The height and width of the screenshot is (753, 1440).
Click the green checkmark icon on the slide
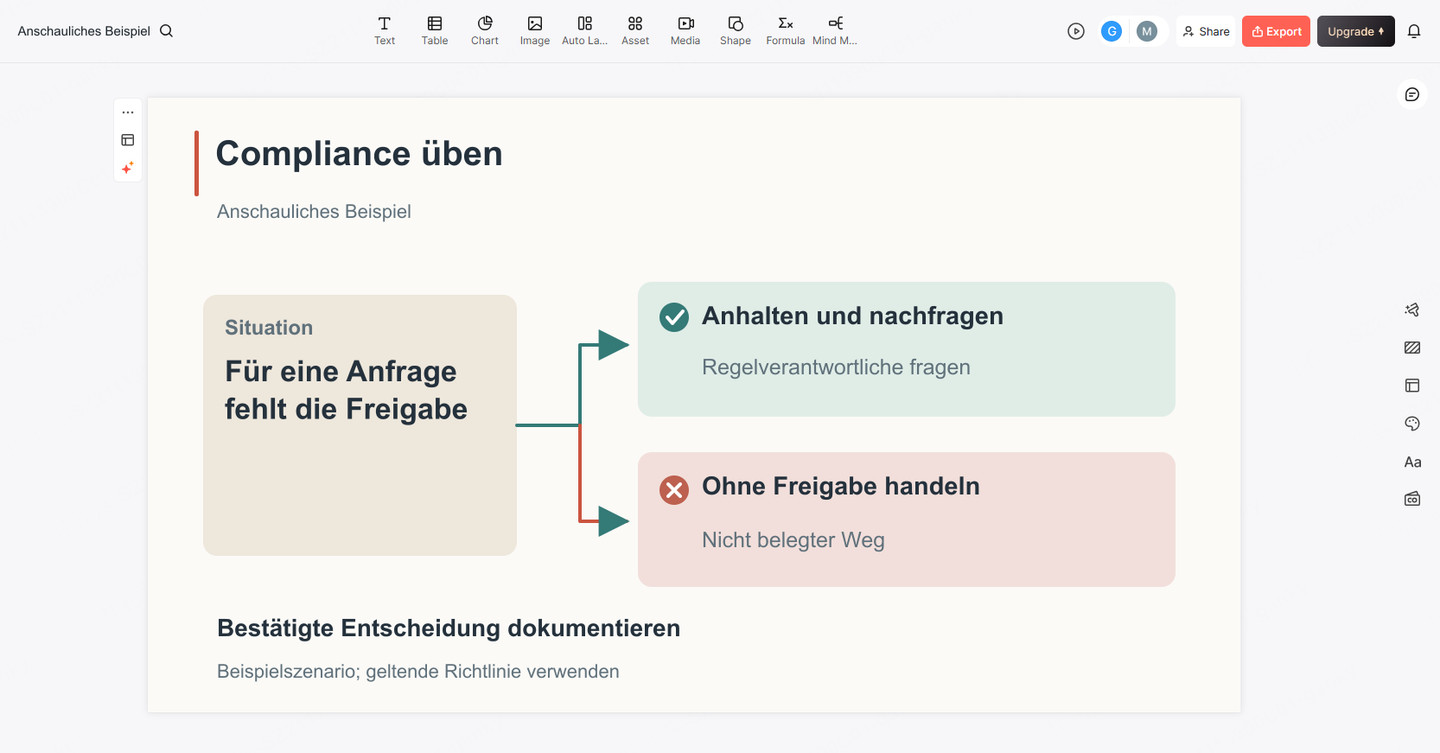pos(674,317)
